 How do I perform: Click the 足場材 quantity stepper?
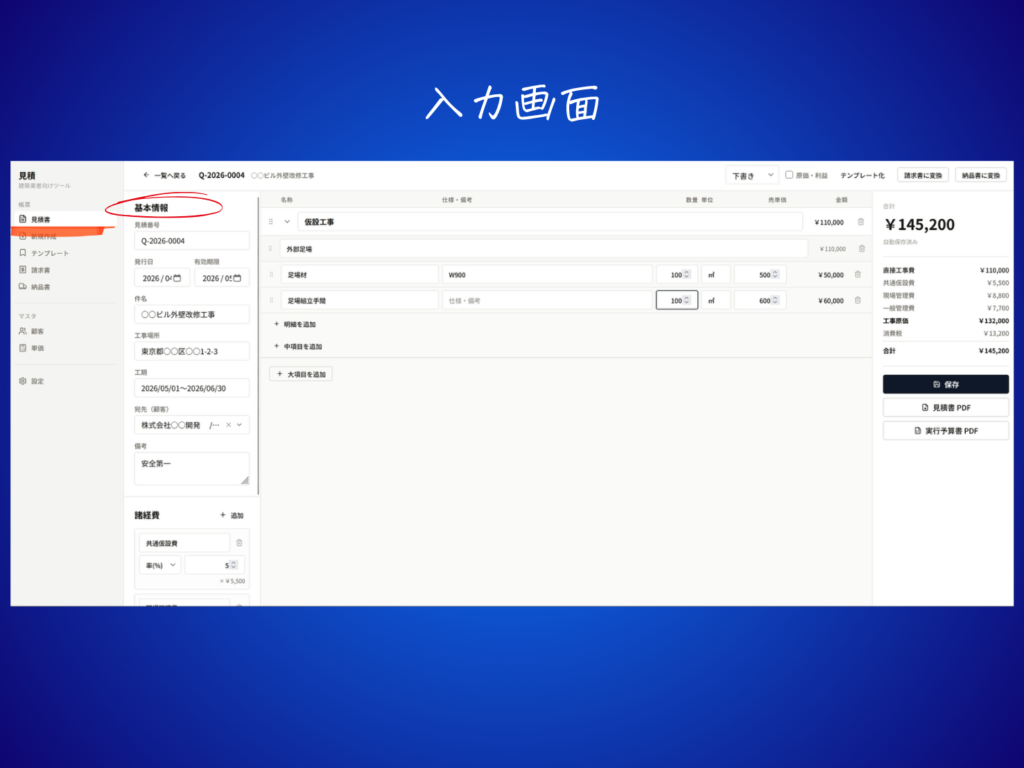pyautogui.click(x=687, y=274)
